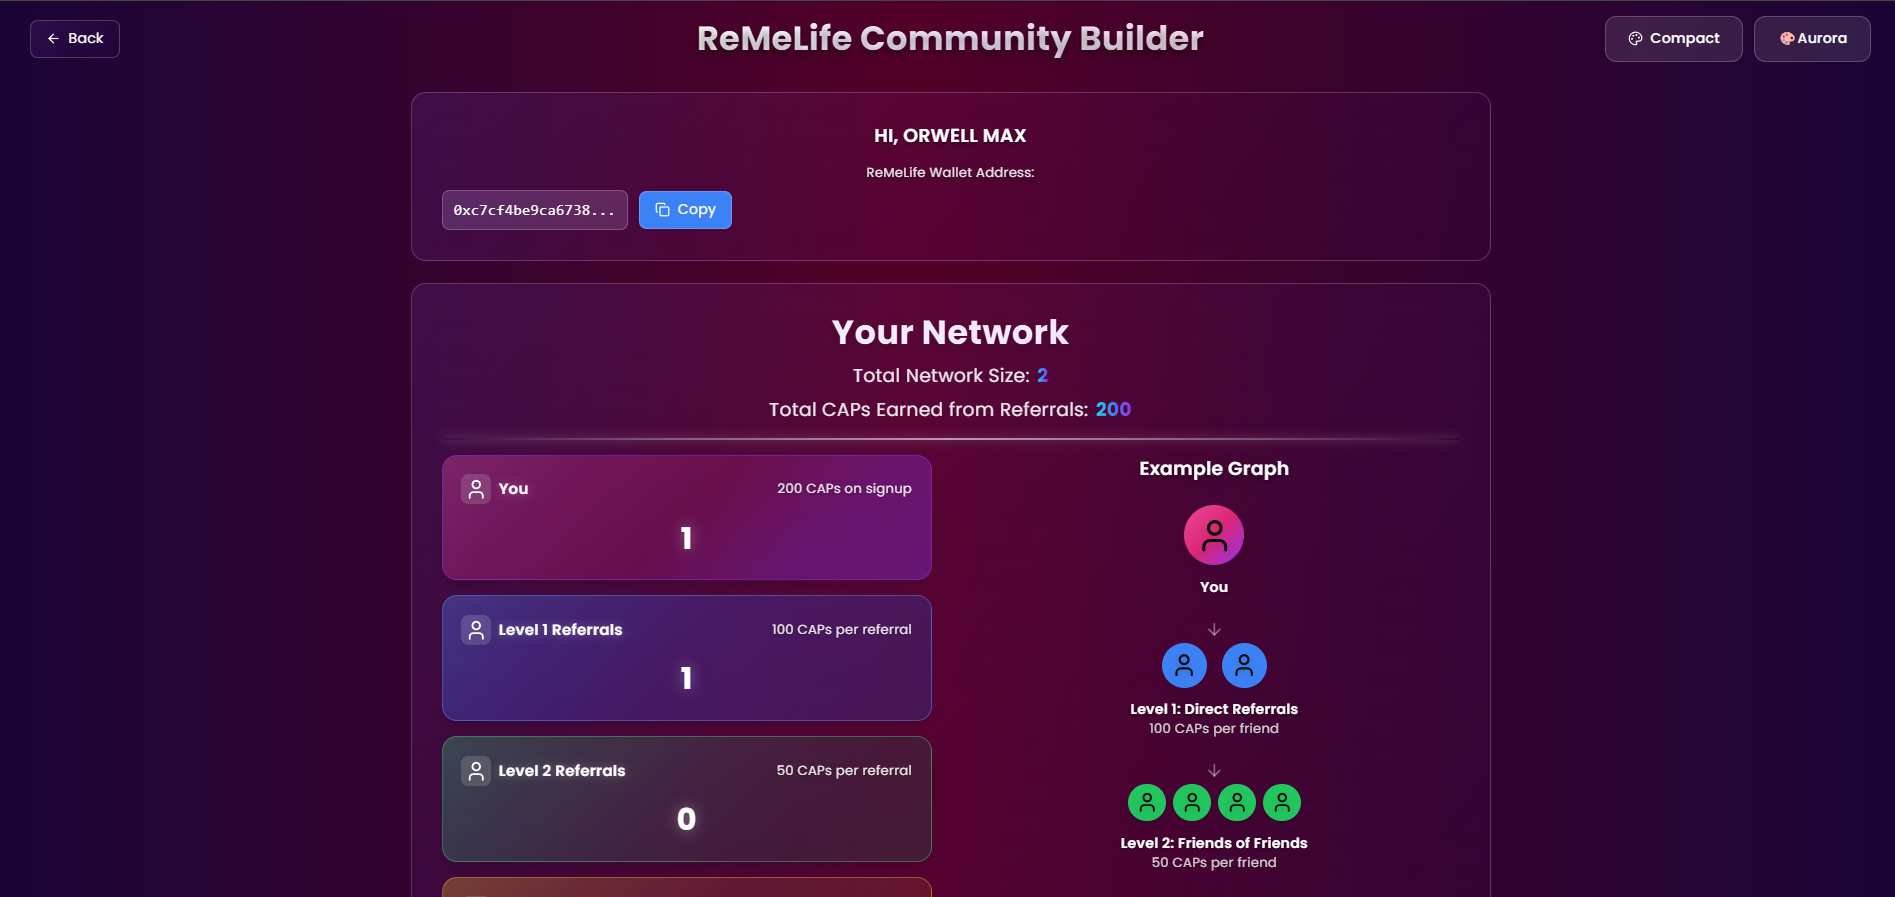Click 'Level 1: Direct Referrals' caption
Viewport: 1895px width, 897px height.
(x=1214, y=709)
